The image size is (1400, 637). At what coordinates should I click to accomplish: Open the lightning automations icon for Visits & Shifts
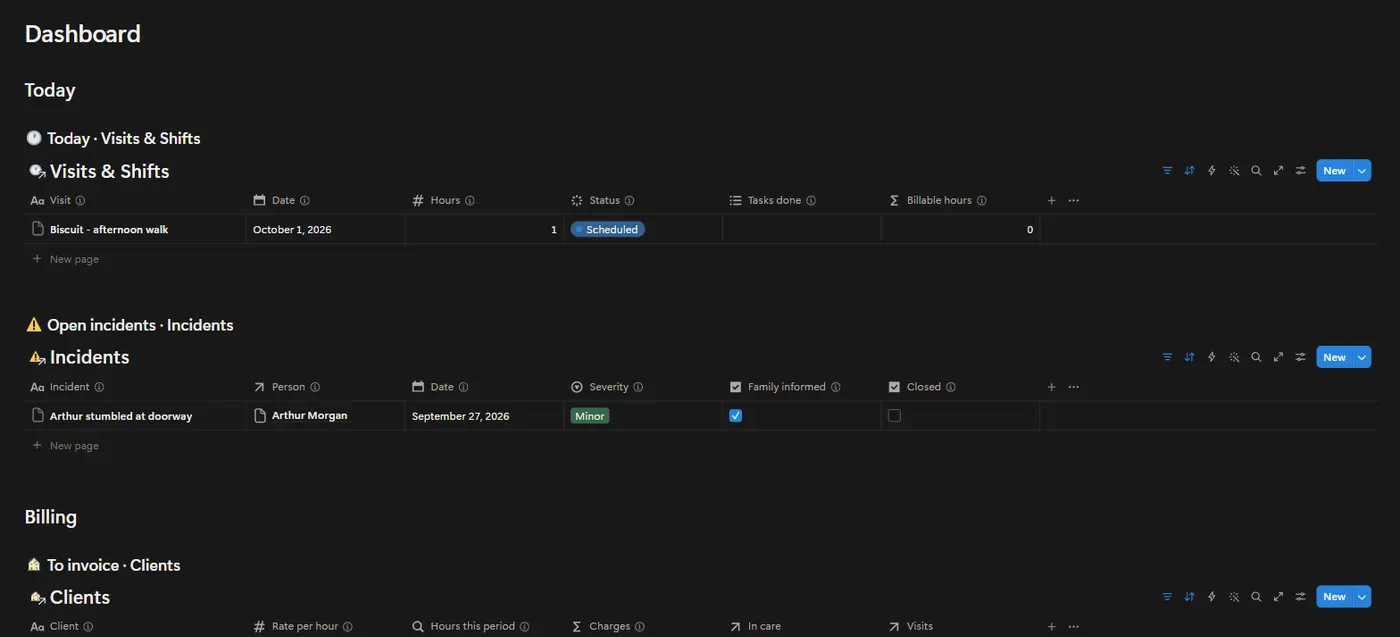(x=1212, y=171)
